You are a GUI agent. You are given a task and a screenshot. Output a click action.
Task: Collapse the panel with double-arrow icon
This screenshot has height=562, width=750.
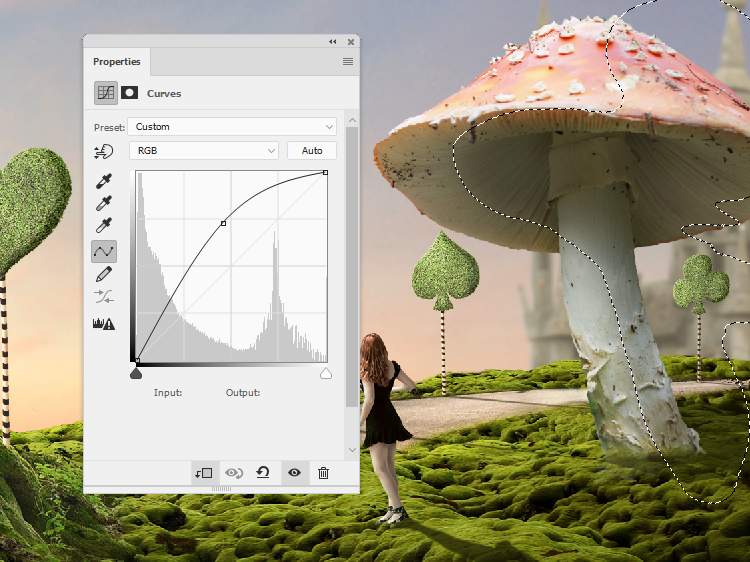point(332,42)
